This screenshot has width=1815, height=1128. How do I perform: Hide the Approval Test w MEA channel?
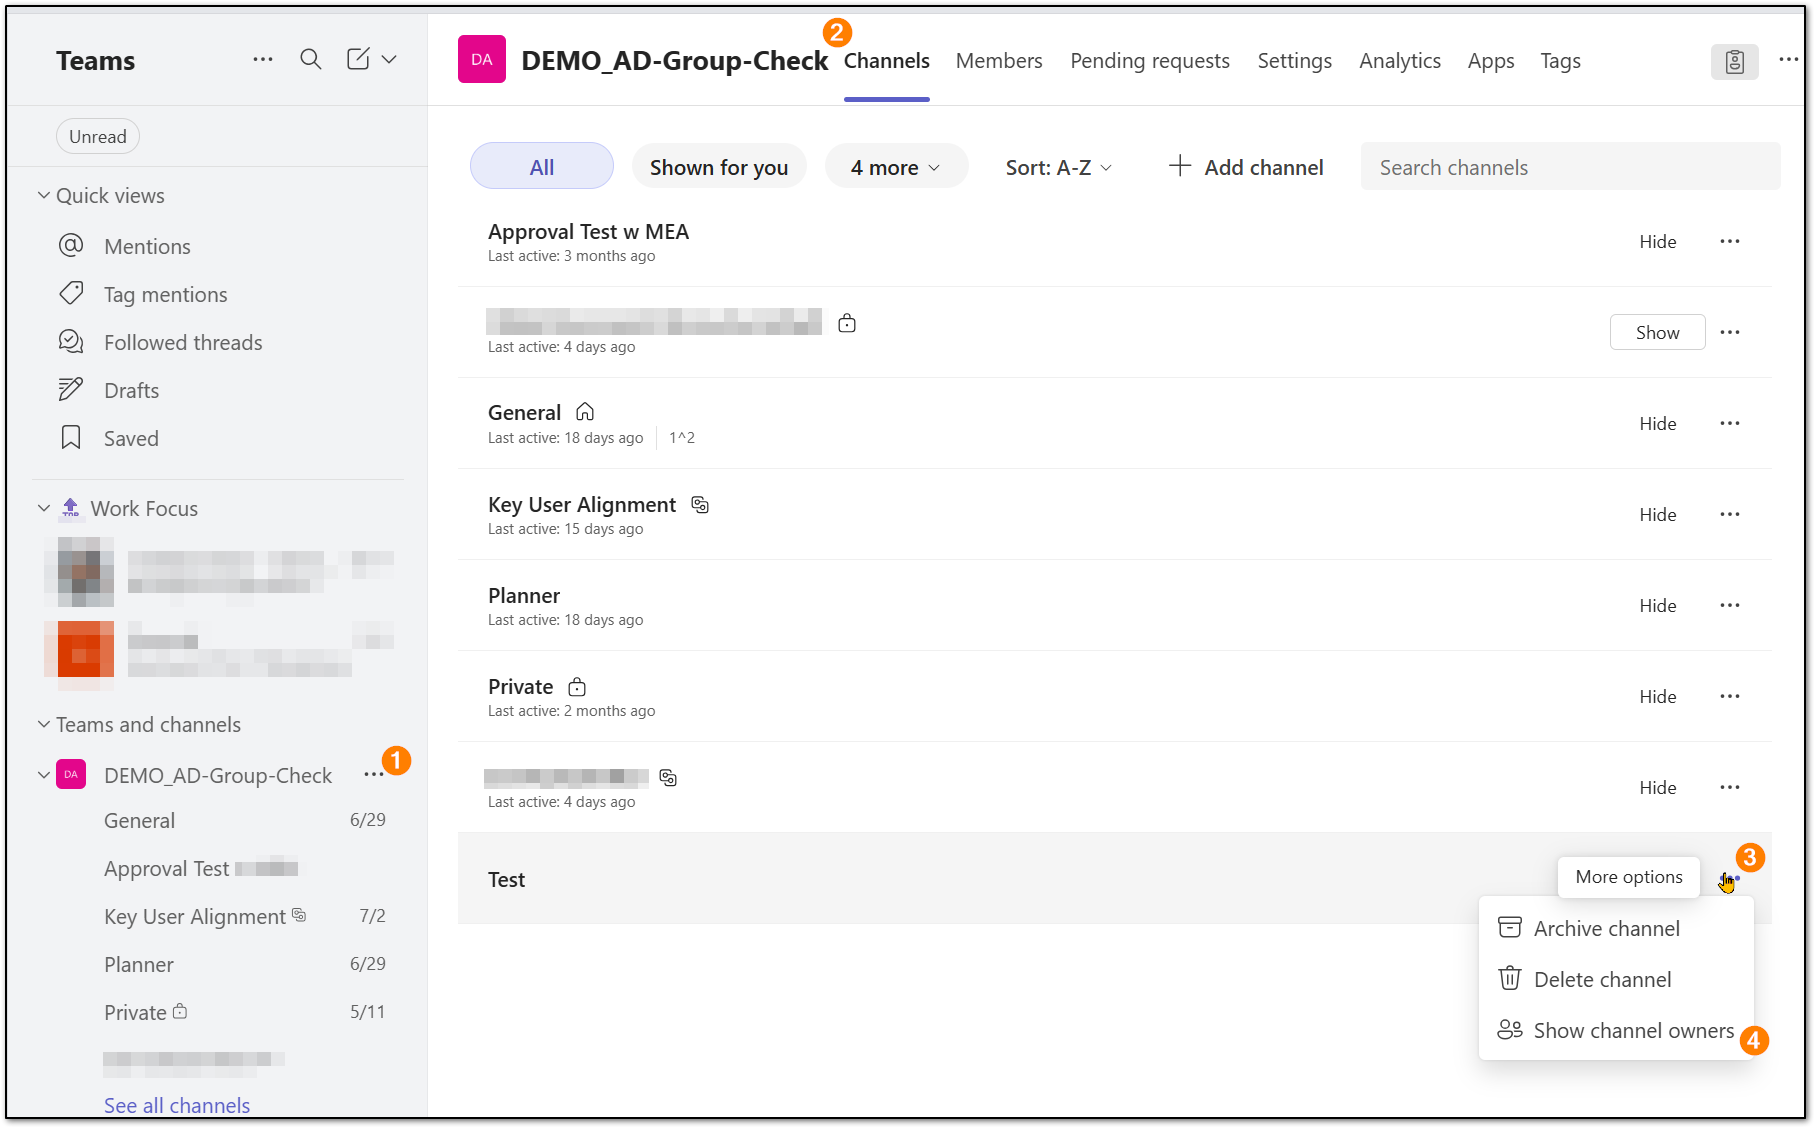coord(1658,241)
